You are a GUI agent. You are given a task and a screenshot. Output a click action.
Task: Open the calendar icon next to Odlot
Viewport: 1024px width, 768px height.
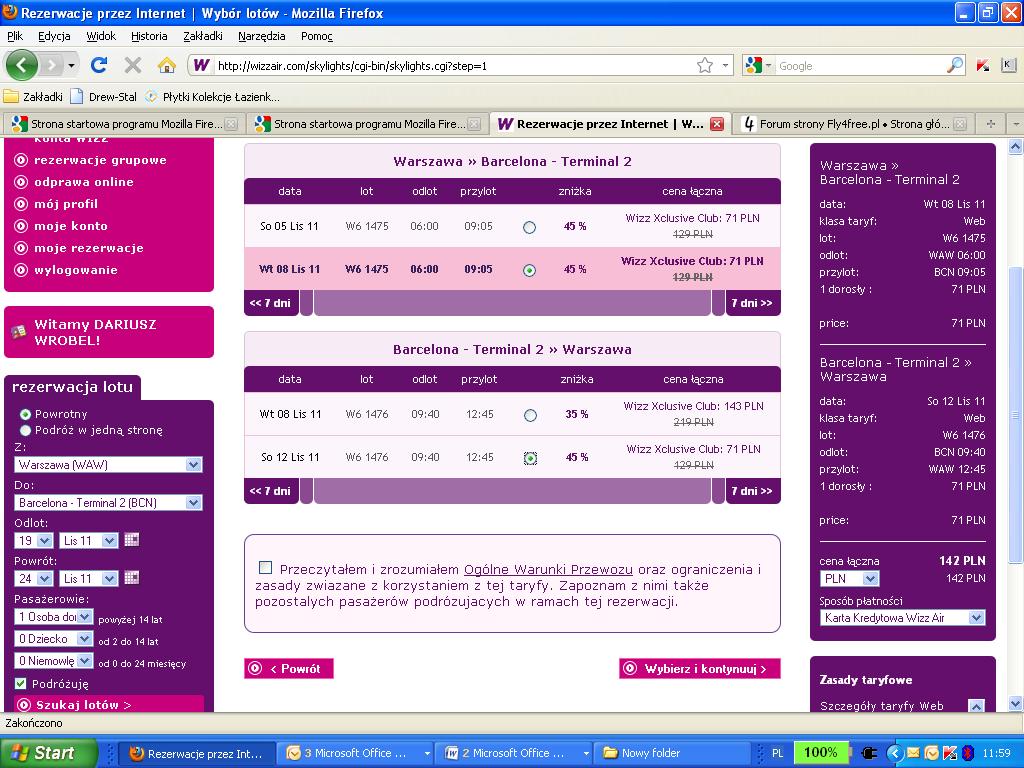131,540
